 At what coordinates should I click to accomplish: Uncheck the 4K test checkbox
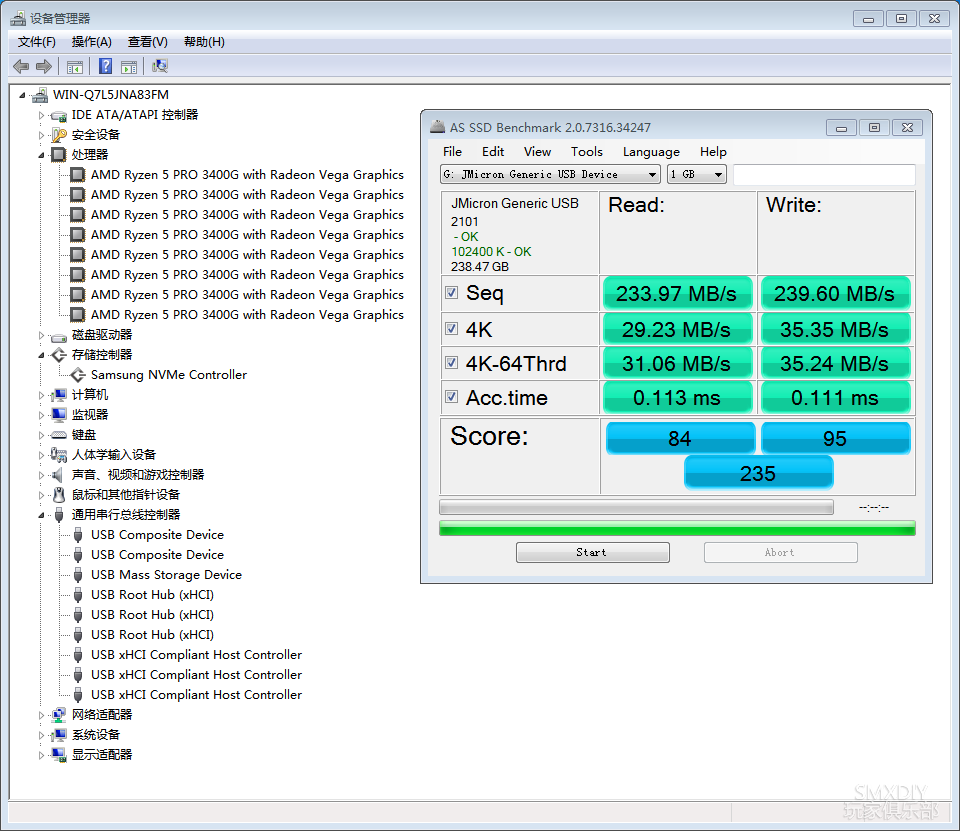point(451,329)
